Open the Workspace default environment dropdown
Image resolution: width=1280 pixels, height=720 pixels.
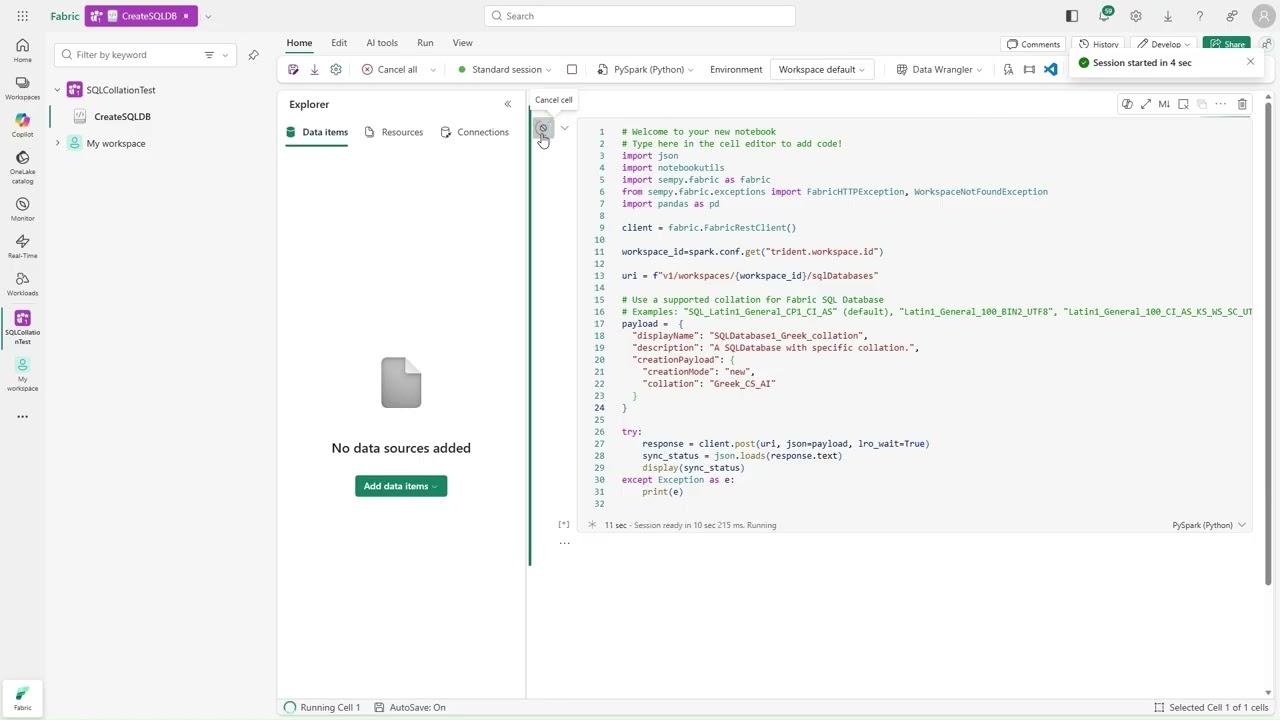coord(822,69)
